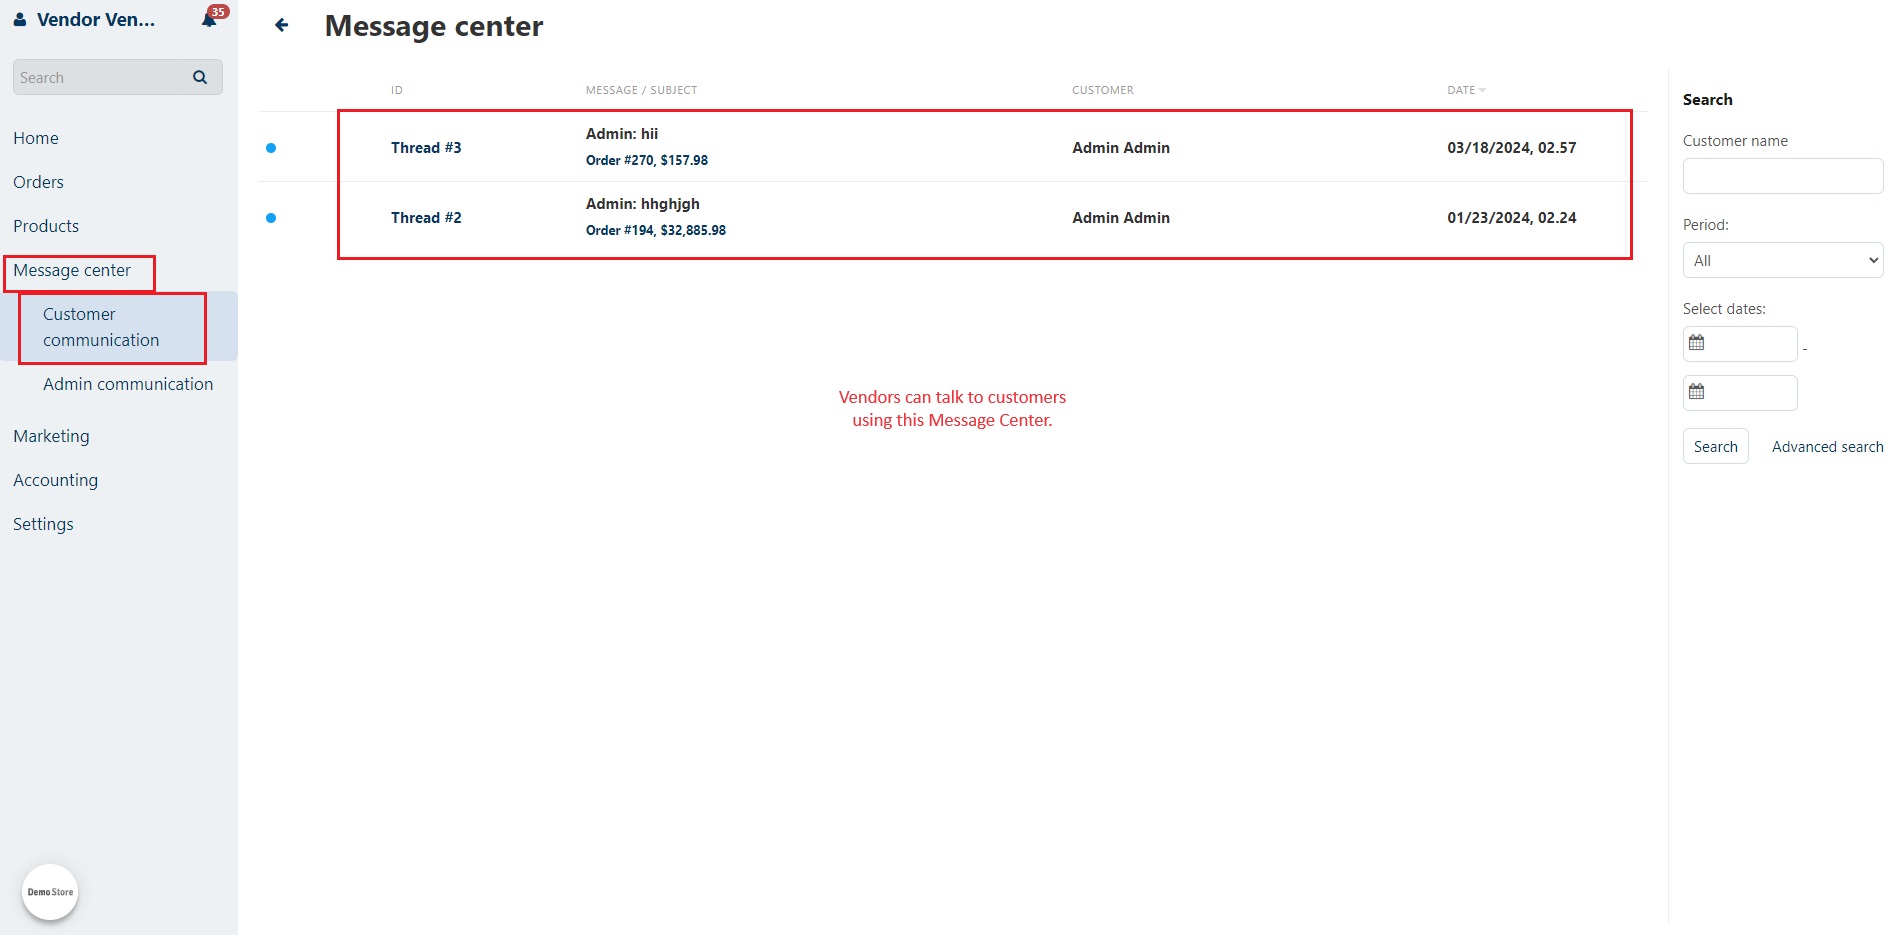The height and width of the screenshot is (935, 1902).
Task: Click the date 03/18/2024, 02.57
Action: (x=1511, y=148)
